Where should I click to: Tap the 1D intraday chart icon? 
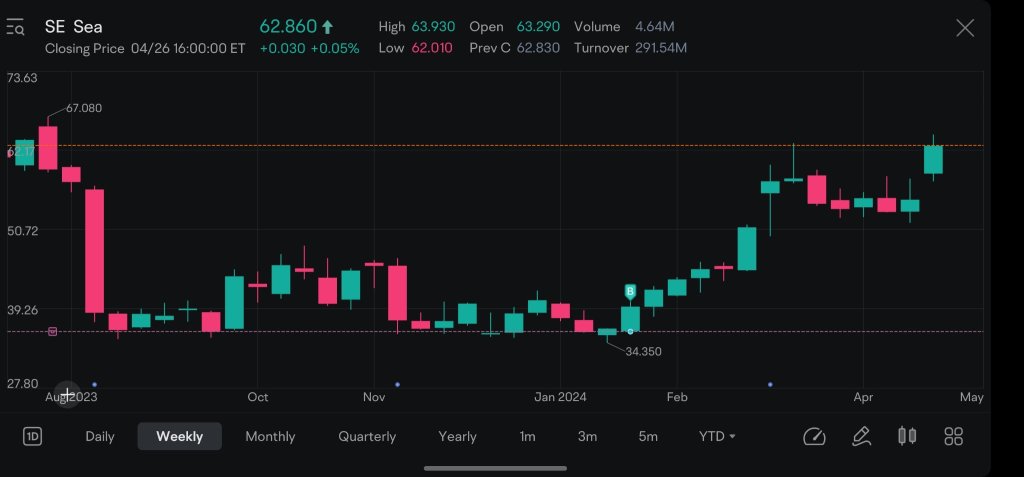tap(32, 437)
